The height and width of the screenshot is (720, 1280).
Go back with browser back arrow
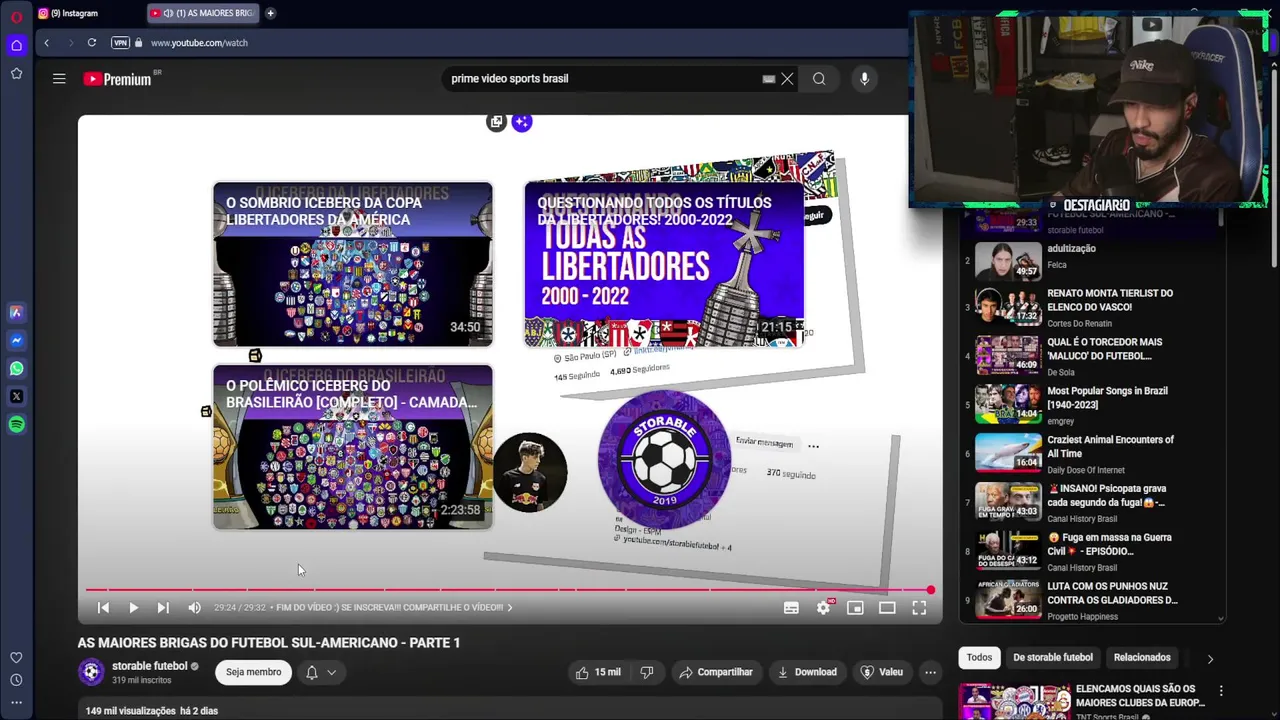[x=46, y=43]
